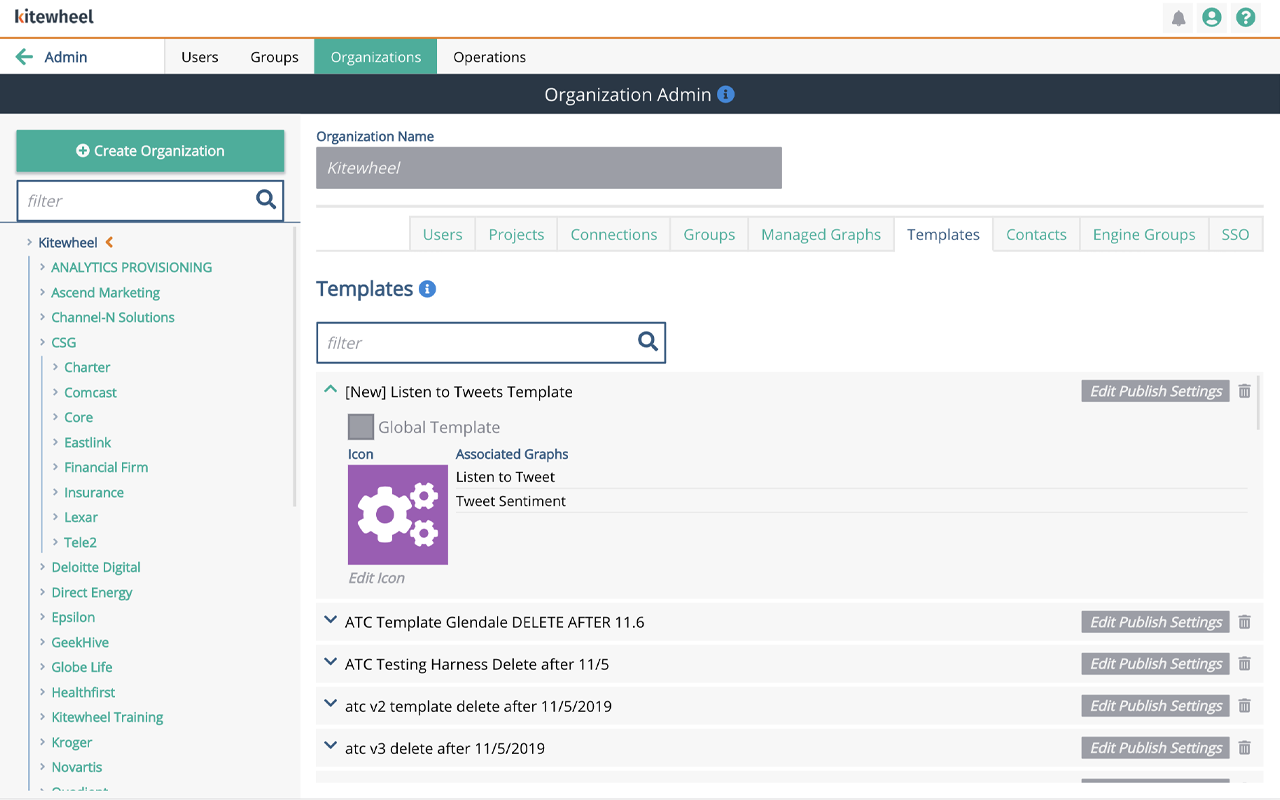Click info icon beside Organization Admin title
This screenshot has width=1280, height=800.
tap(726, 94)
